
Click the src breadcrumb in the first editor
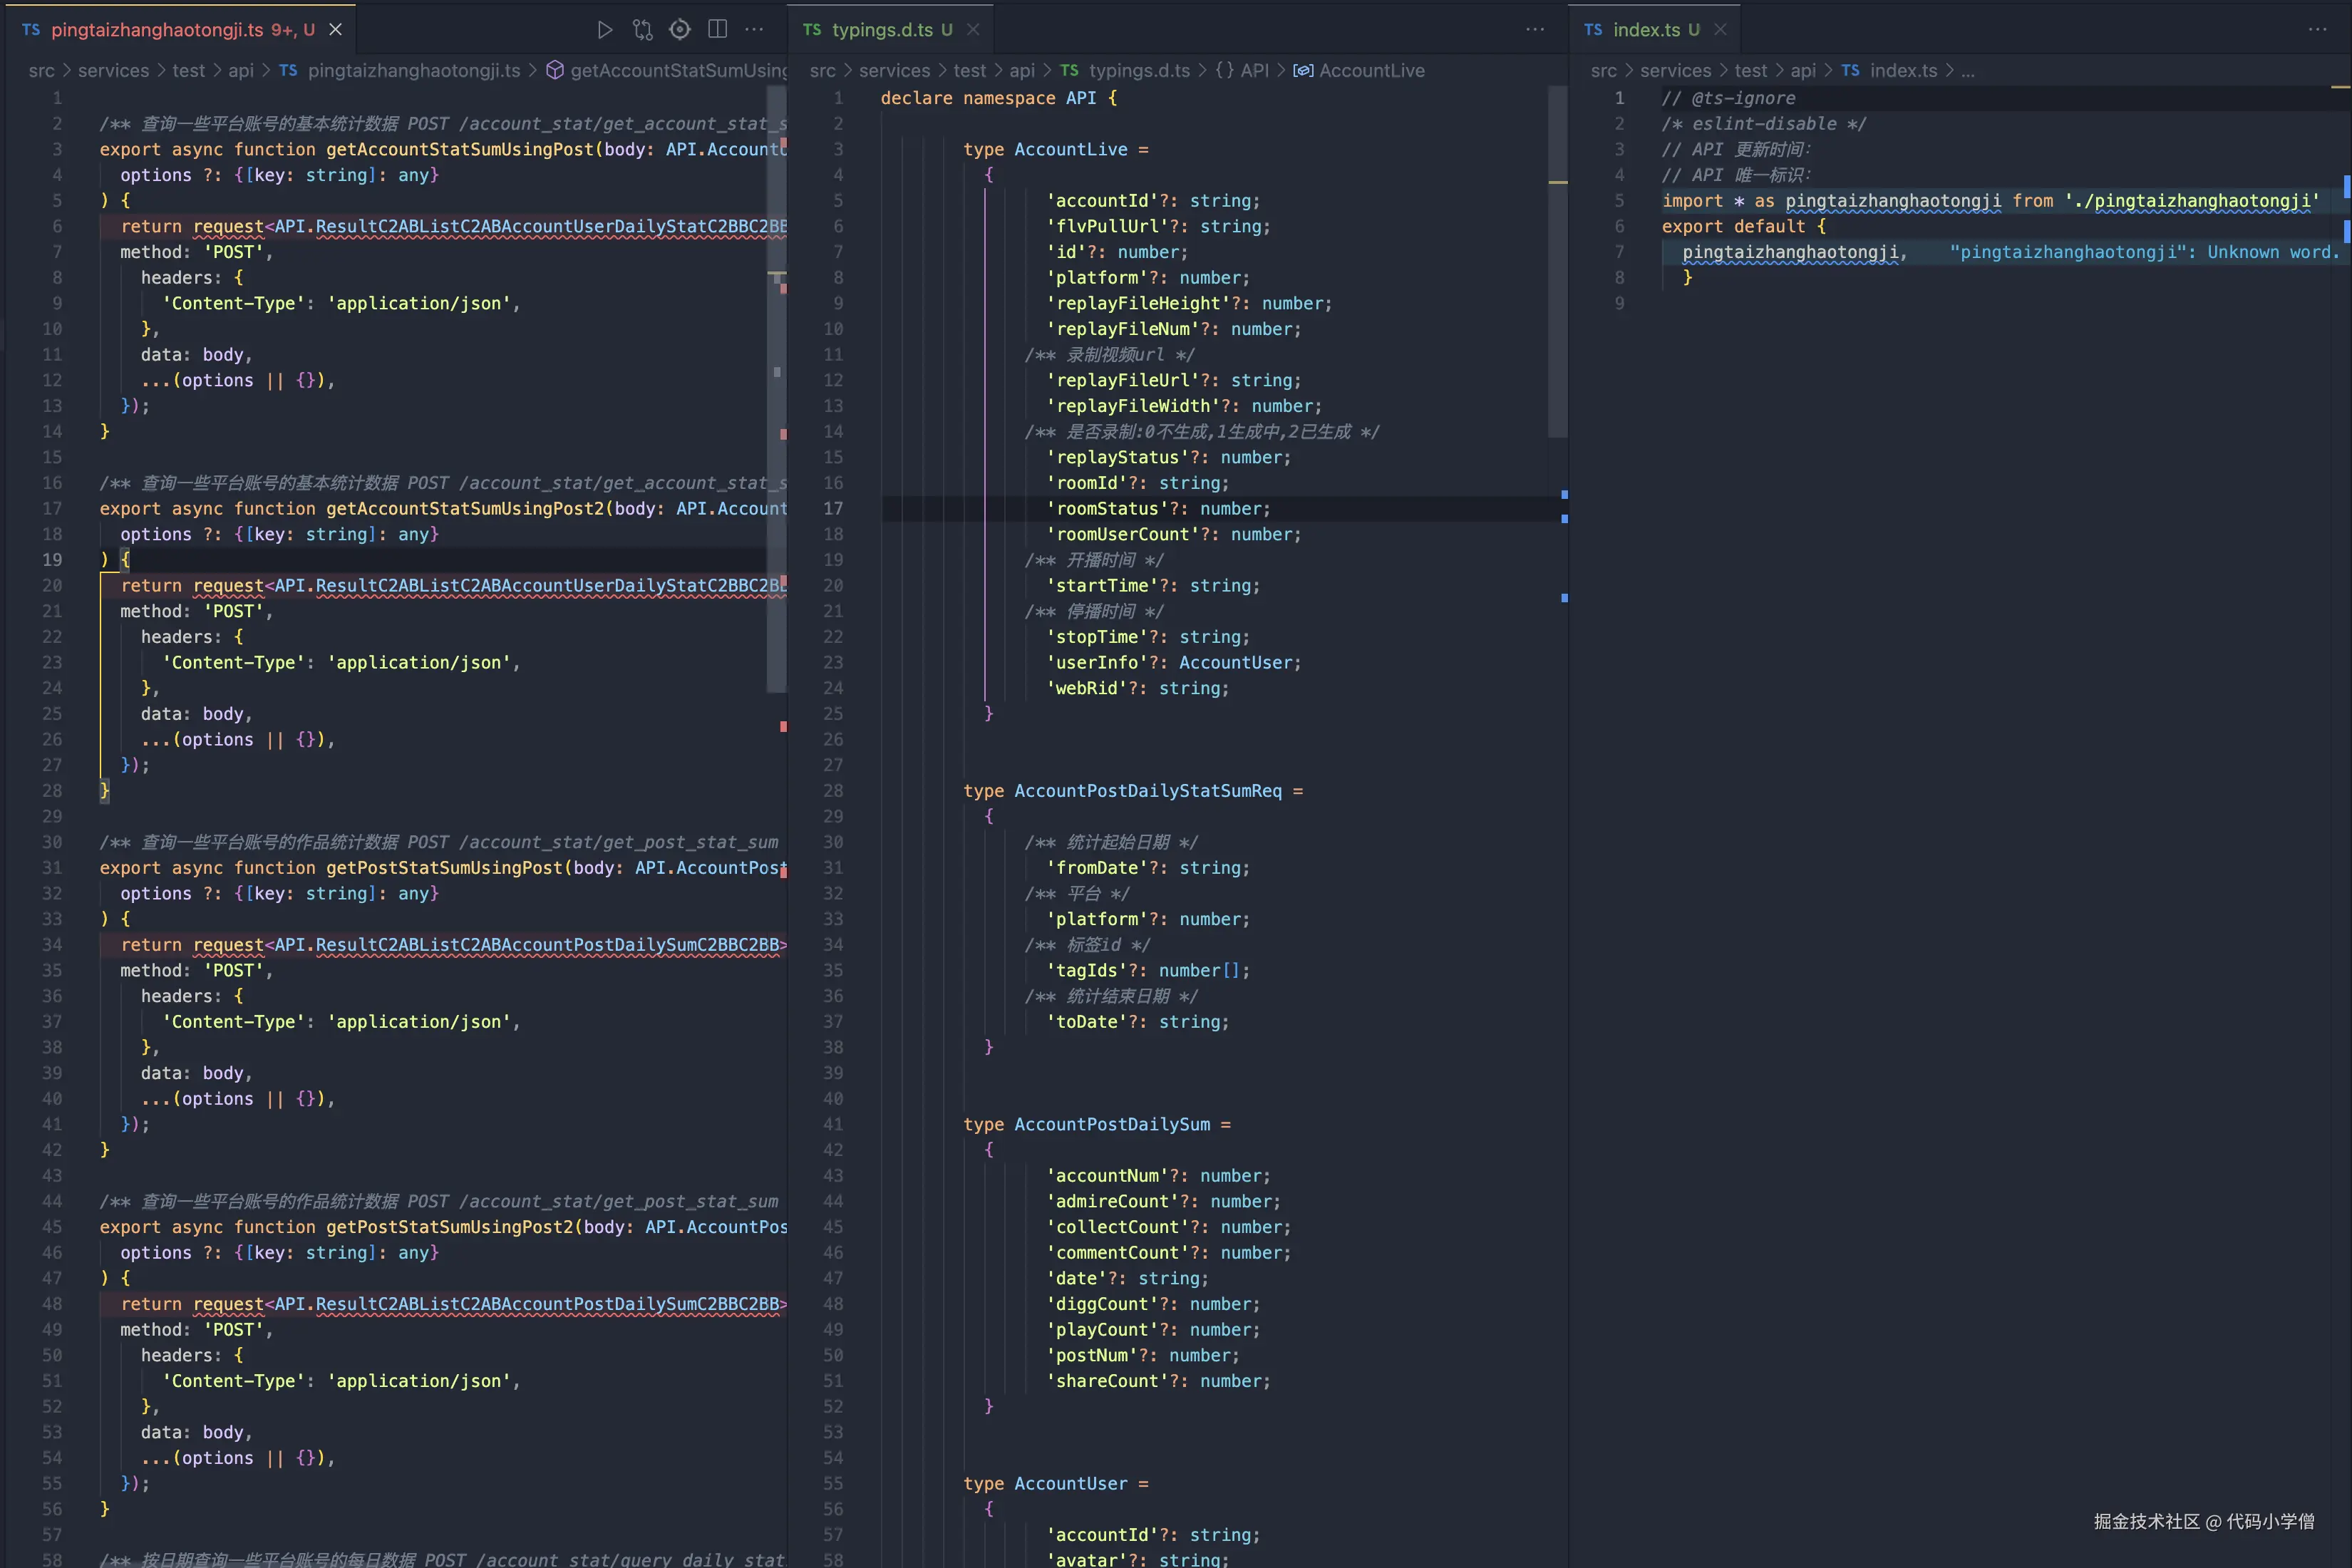click(41, 70)
